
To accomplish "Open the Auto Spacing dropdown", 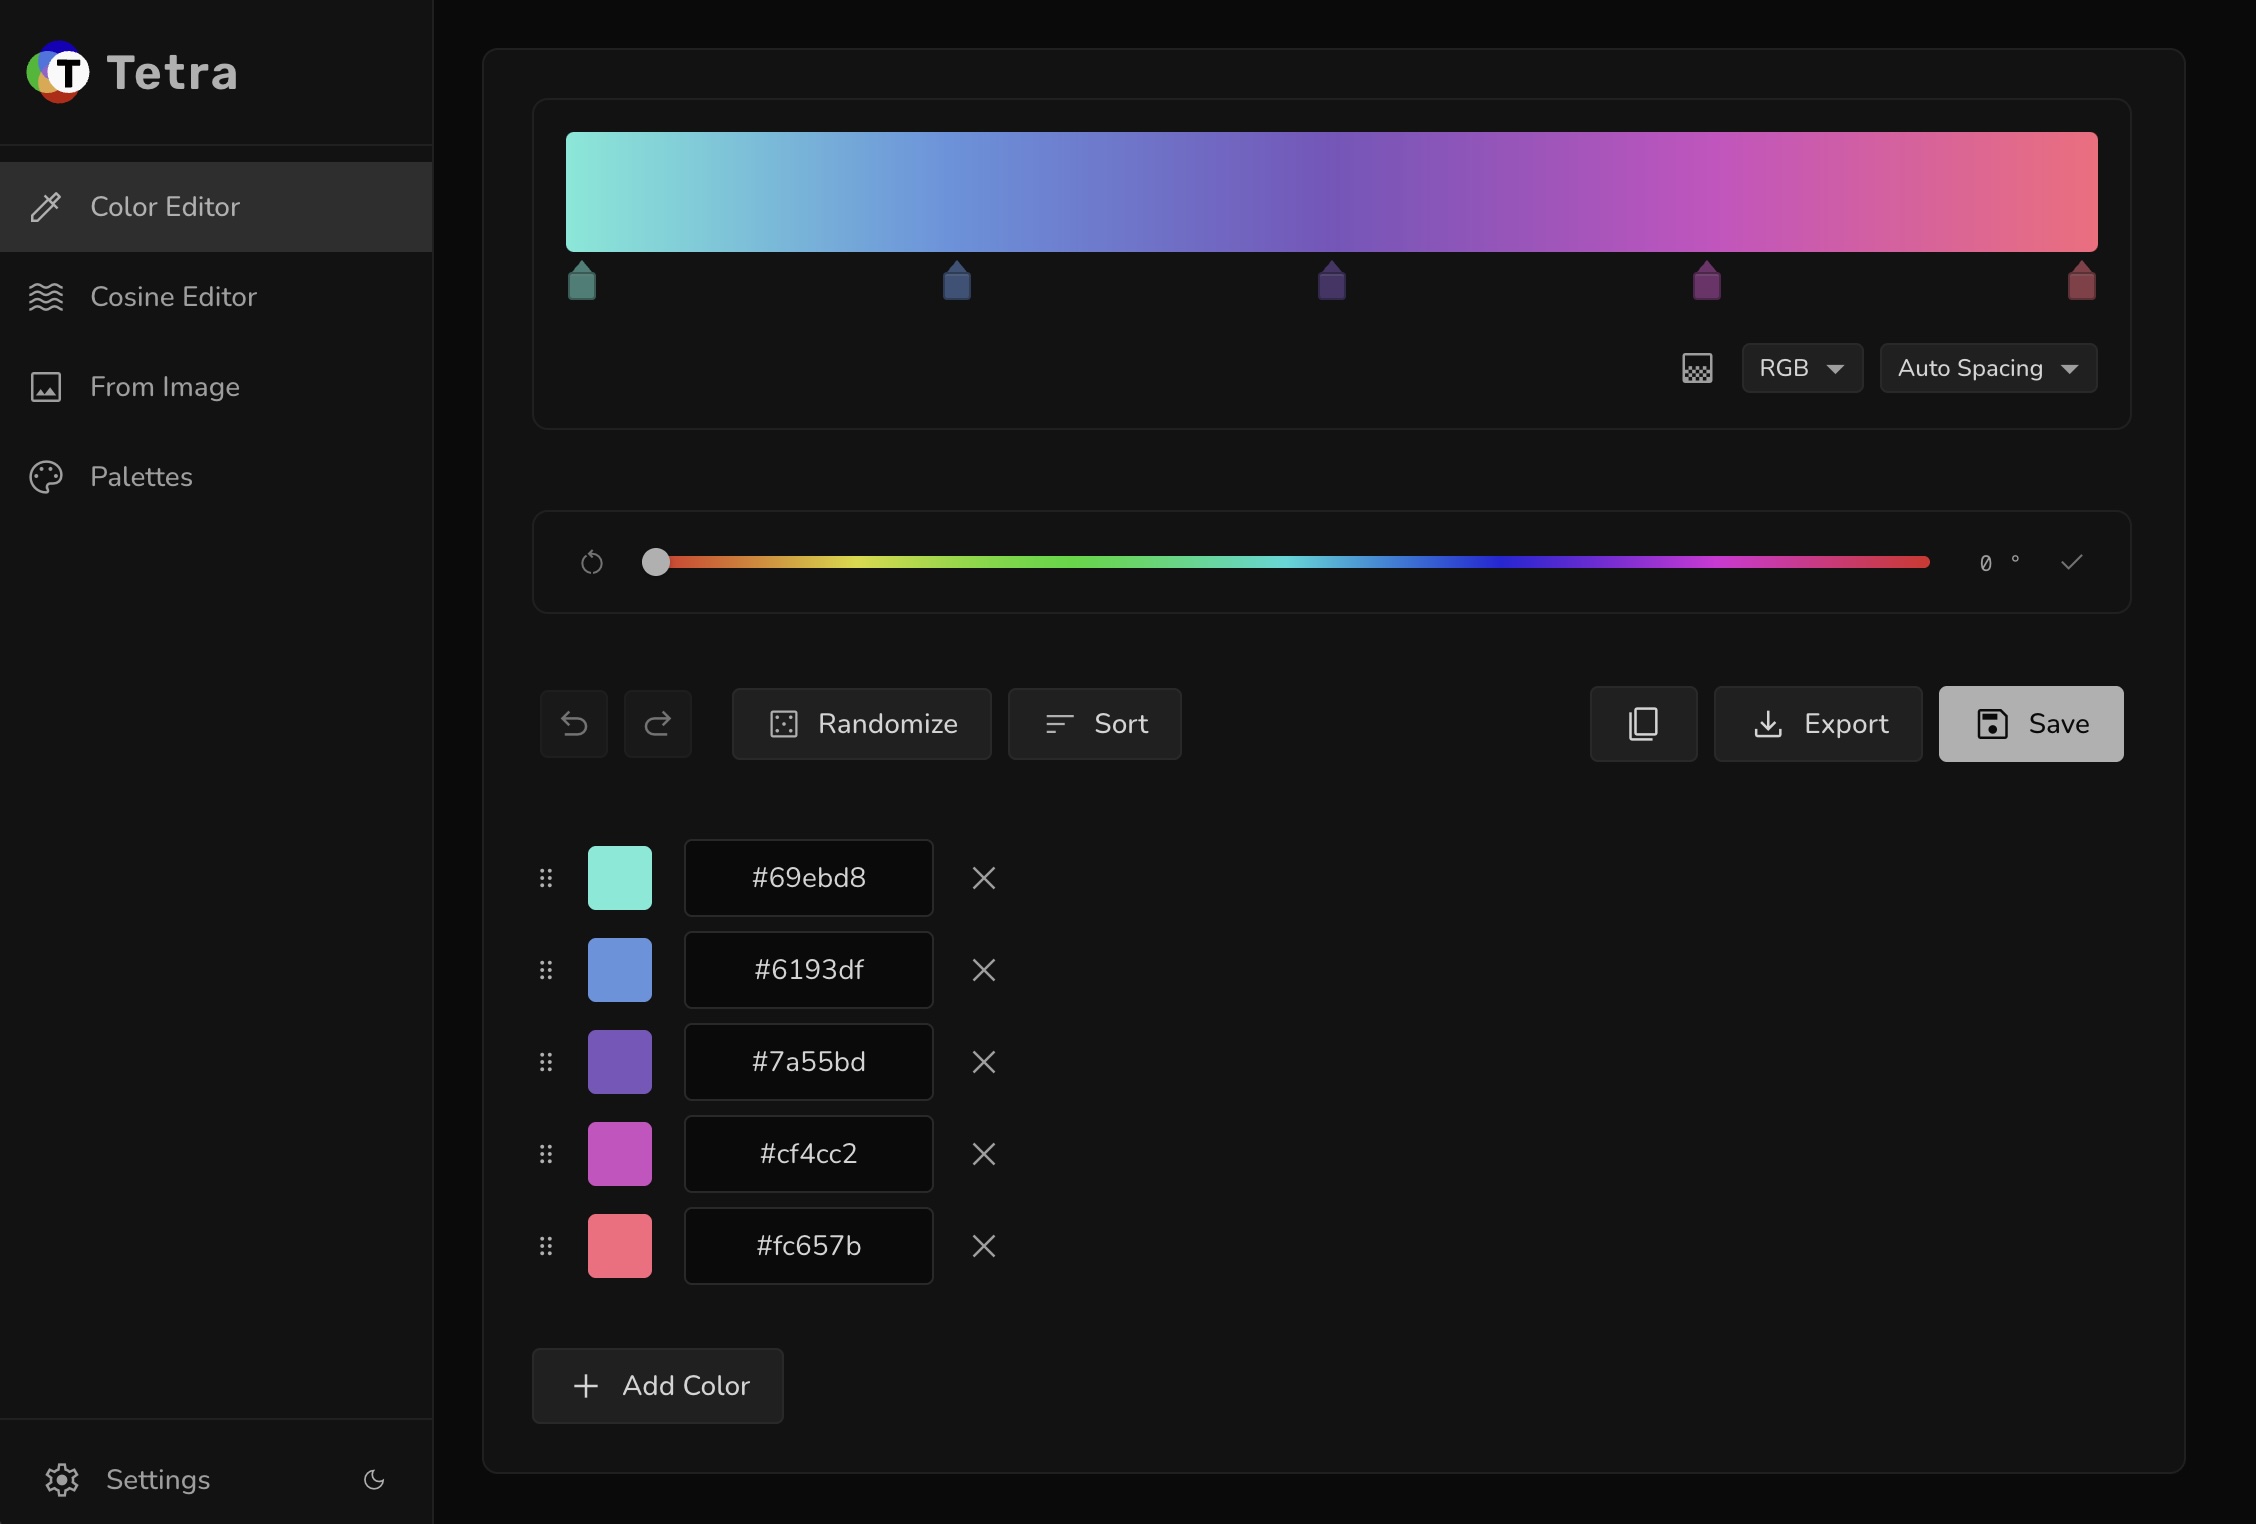I will 1988,368.
